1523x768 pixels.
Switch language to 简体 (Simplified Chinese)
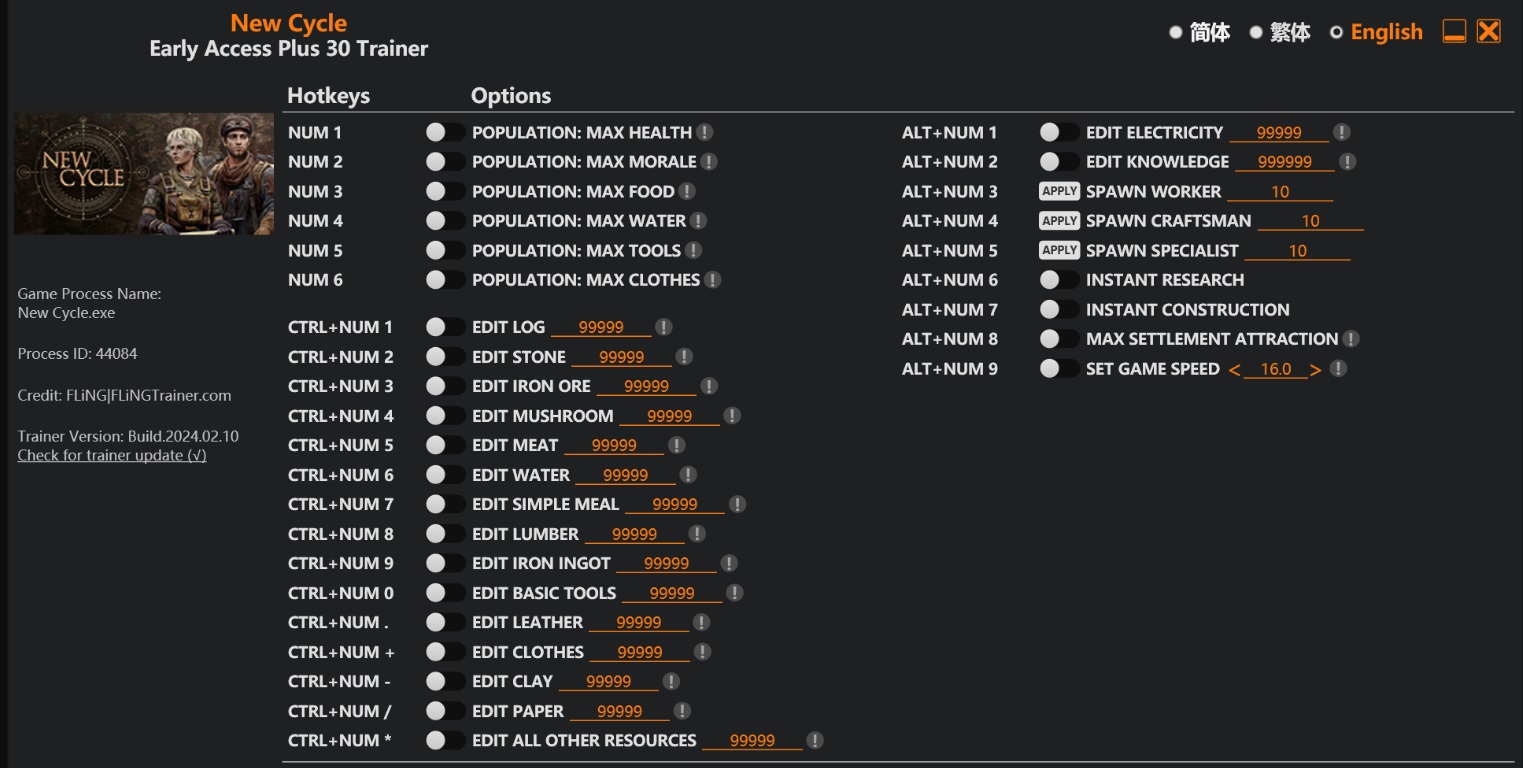1176,33
